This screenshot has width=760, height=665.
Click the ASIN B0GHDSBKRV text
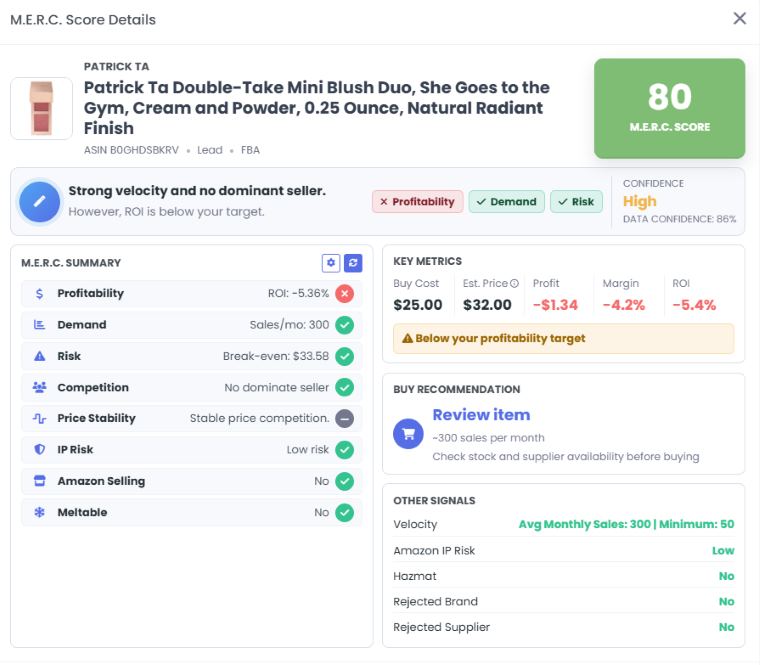[131, 150]
